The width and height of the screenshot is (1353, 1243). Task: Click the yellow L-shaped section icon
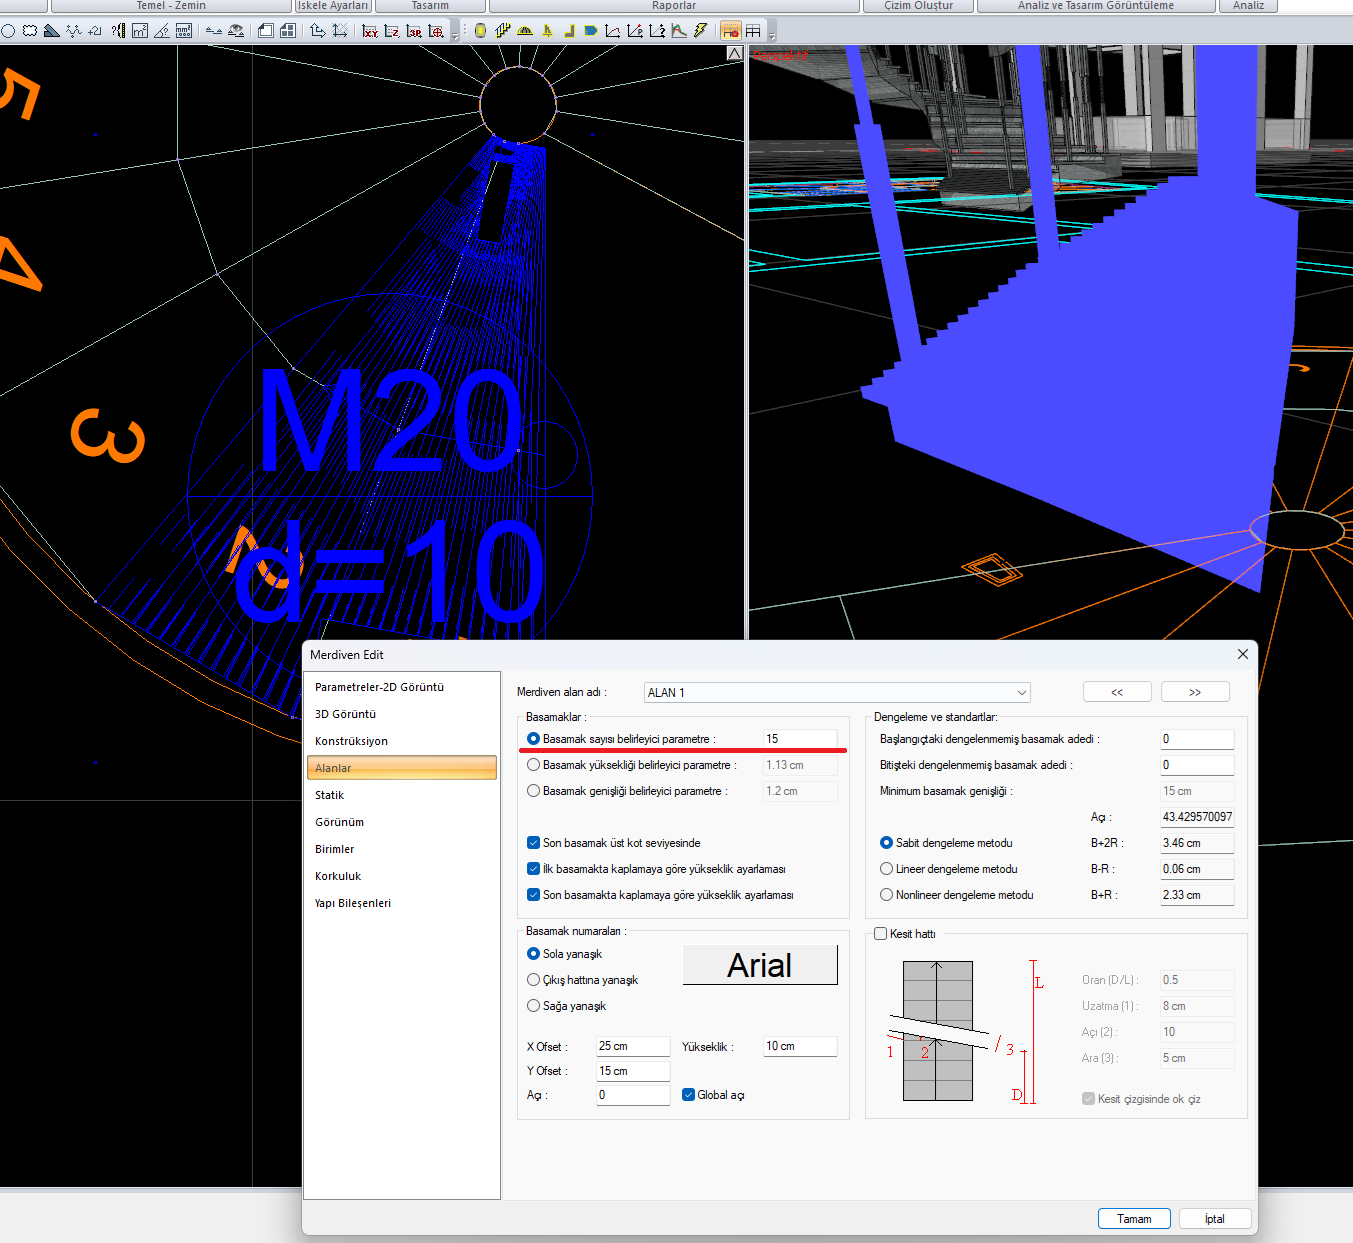(x=570, y=31)
